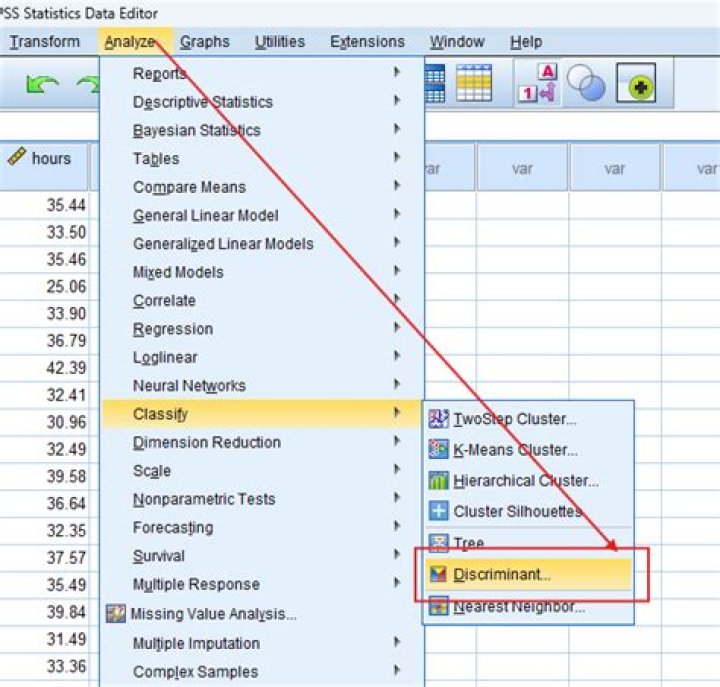
Task: Open the Extensions menu
Action: [367, 42]
